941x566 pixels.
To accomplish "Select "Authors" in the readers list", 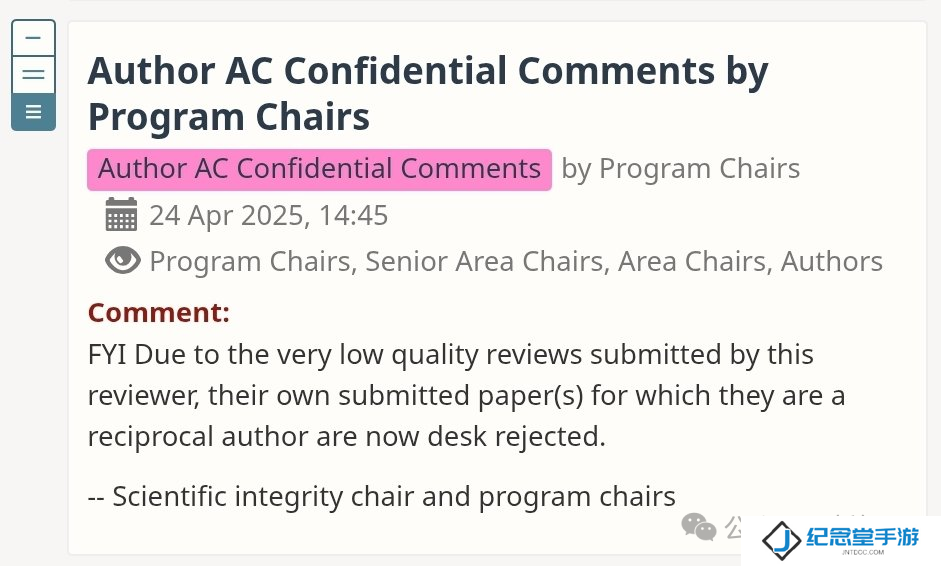I will [832, 261].
